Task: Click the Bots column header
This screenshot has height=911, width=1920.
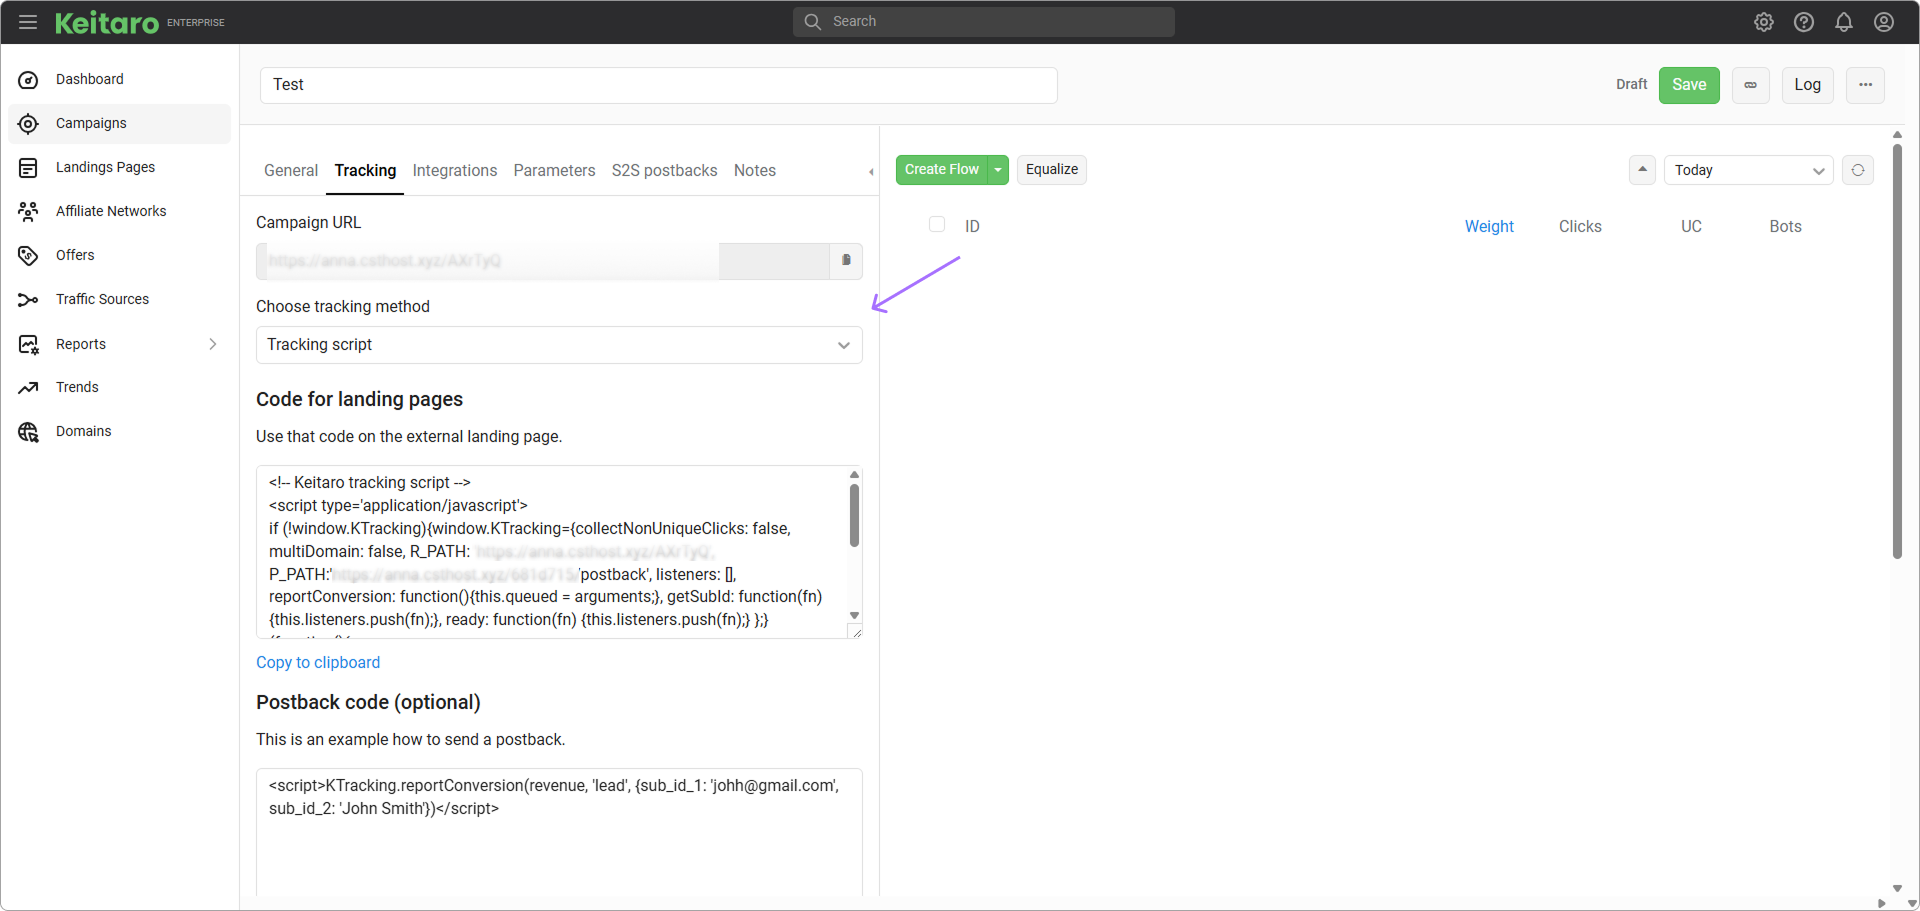Action: [x=1785, y=227]
